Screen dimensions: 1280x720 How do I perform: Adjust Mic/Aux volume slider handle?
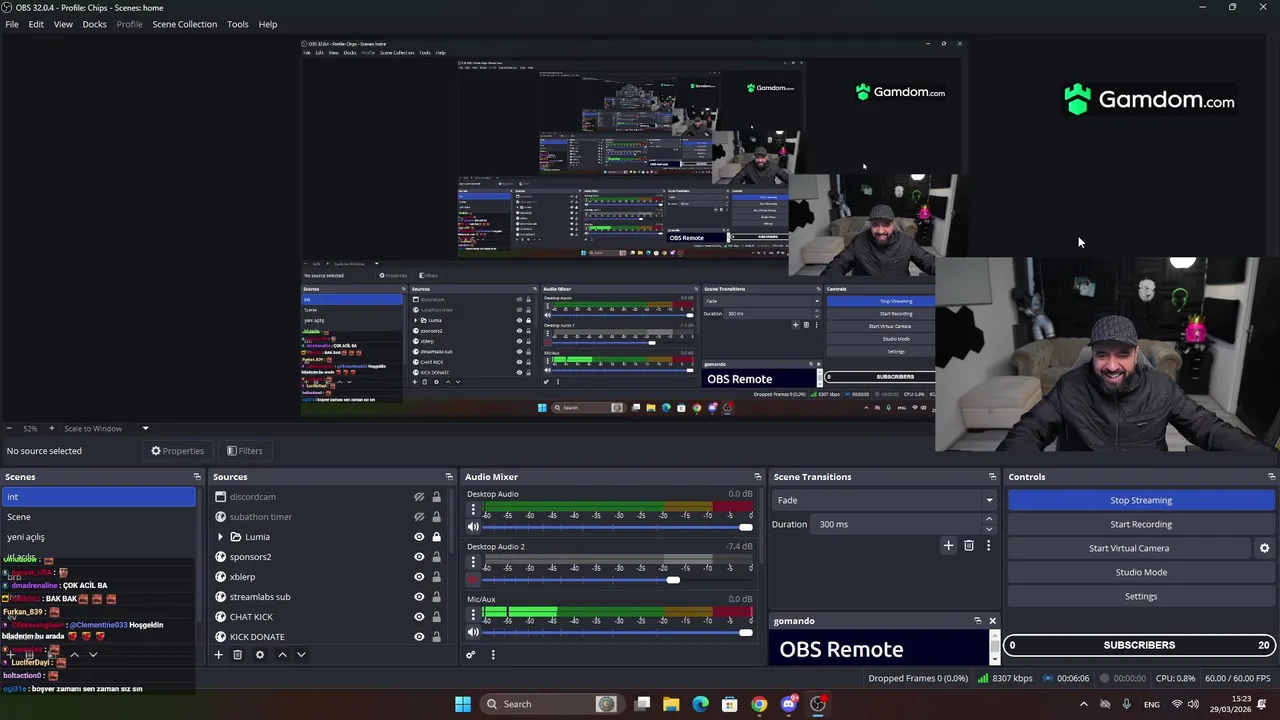click(745, 632)
